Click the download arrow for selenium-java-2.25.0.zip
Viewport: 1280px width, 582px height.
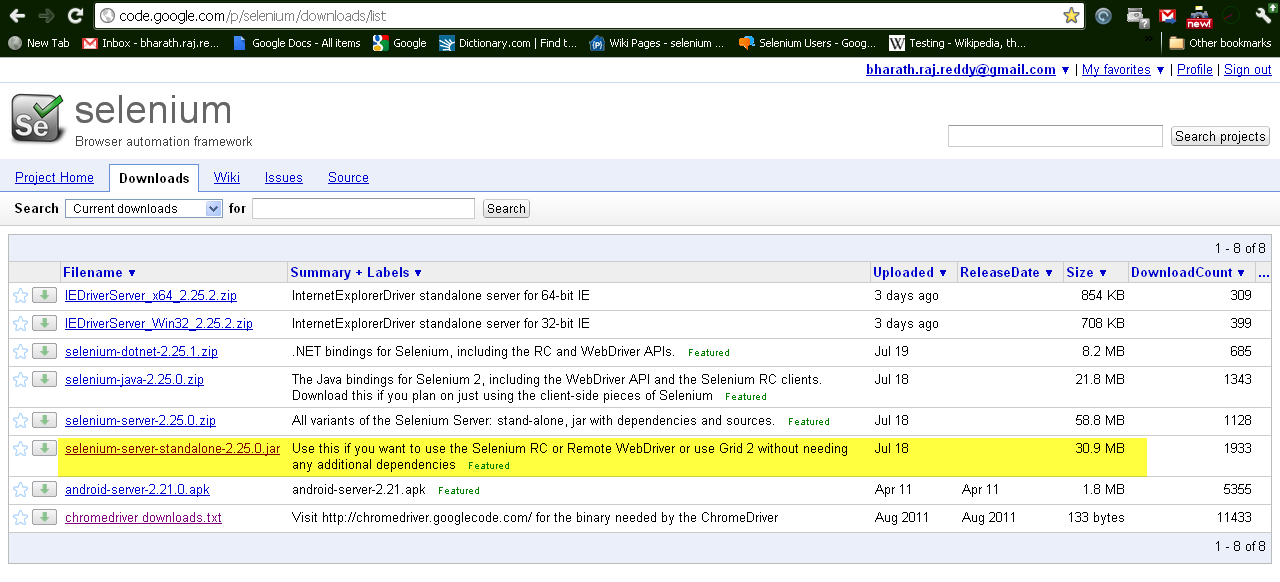click(x=44, y=379)
